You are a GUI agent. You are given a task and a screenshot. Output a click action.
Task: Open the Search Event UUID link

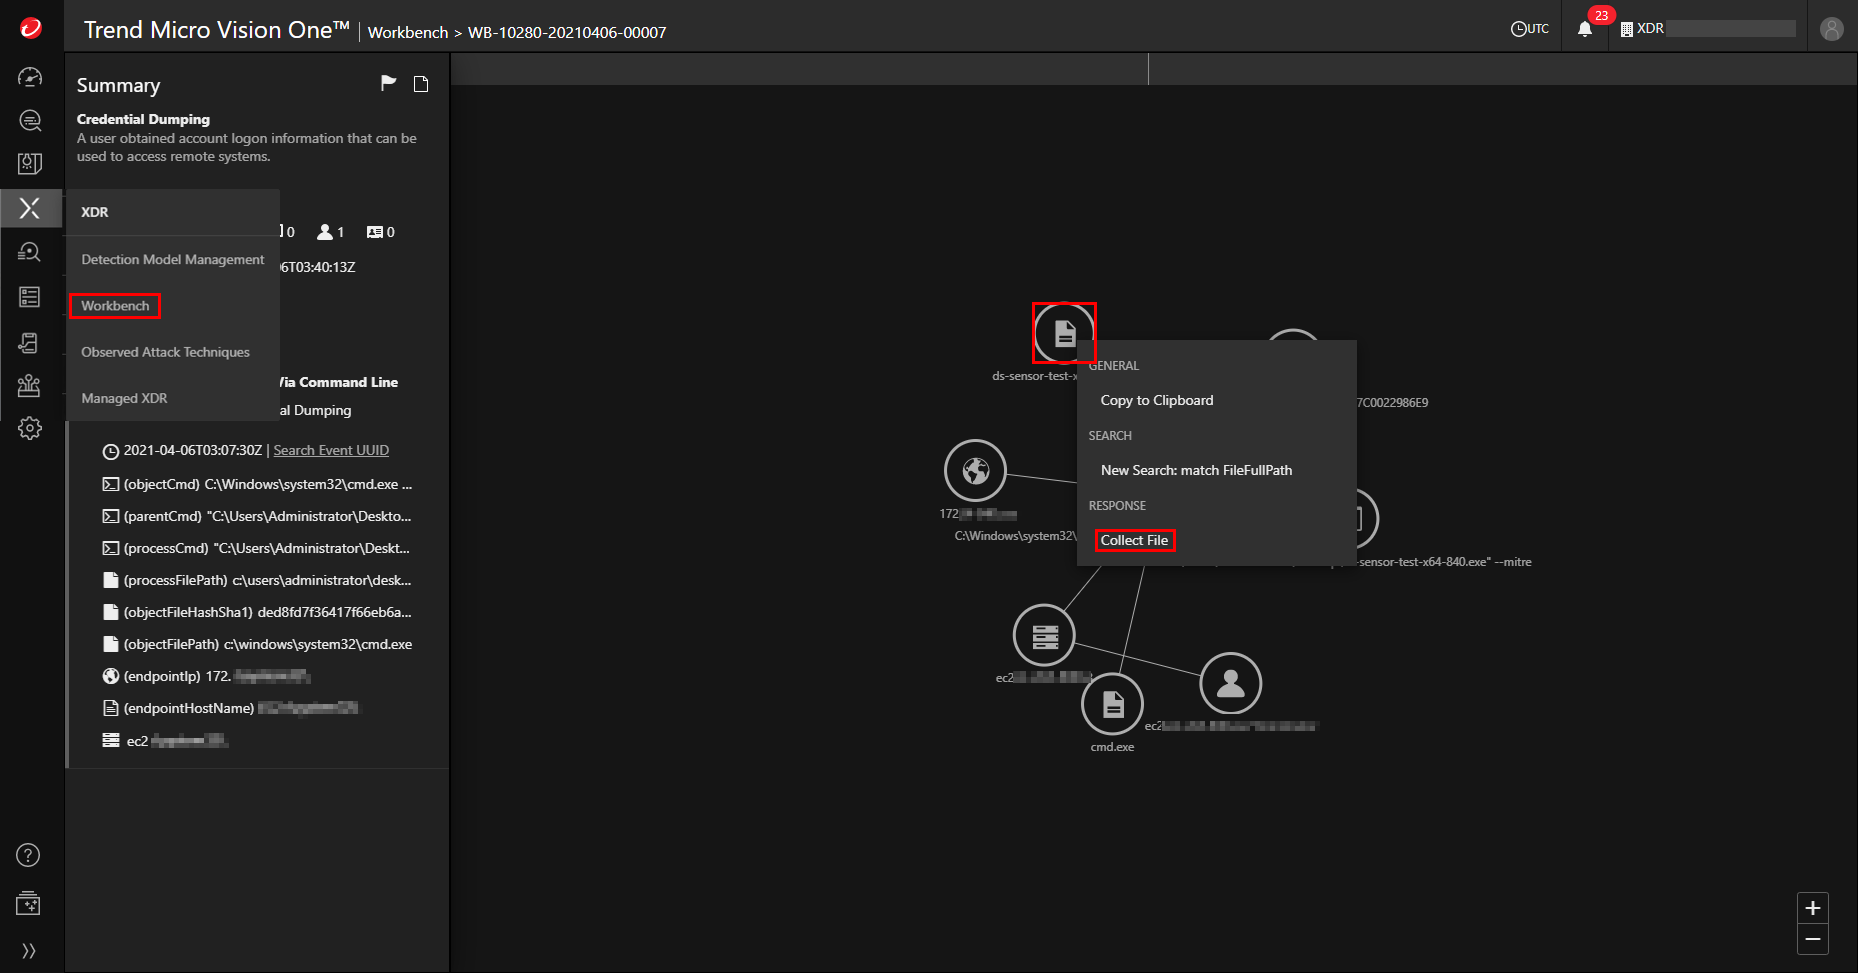tap(331, 450)
